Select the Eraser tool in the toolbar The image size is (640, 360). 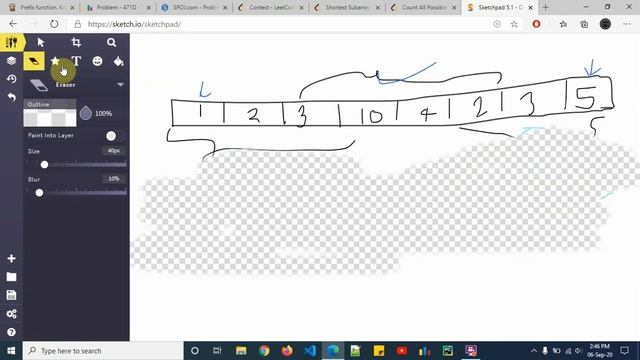34,61
